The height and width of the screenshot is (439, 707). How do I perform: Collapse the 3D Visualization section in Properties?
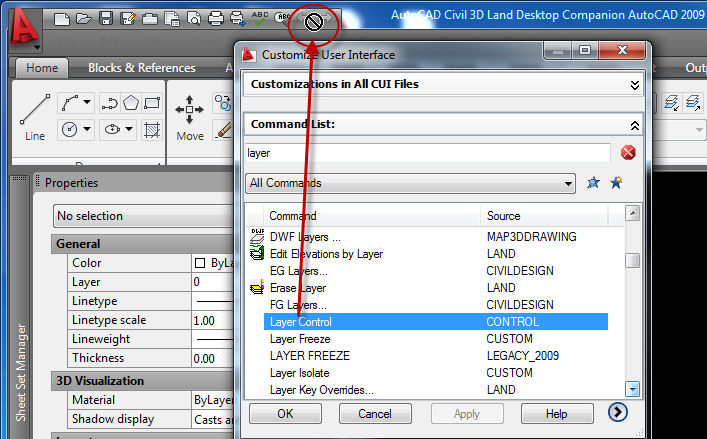142,381
